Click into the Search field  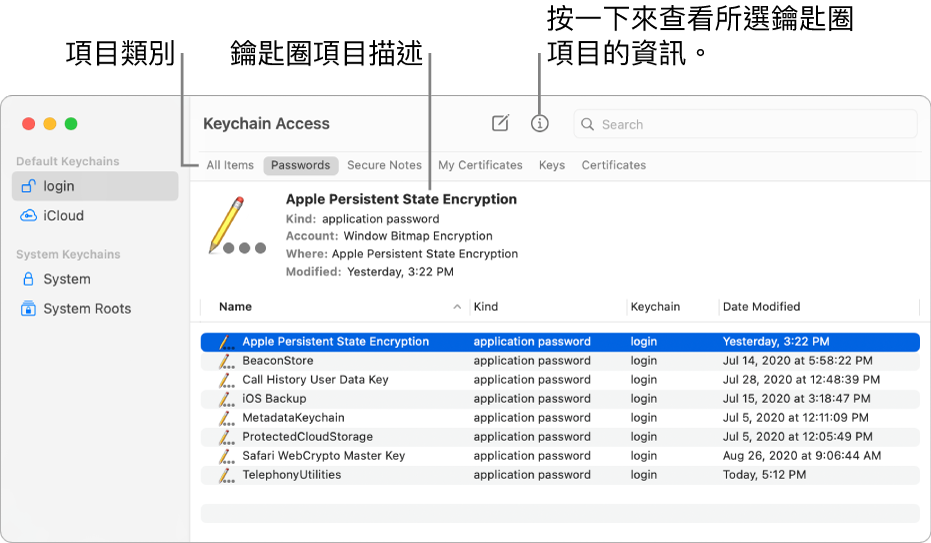tap(745, 124)
